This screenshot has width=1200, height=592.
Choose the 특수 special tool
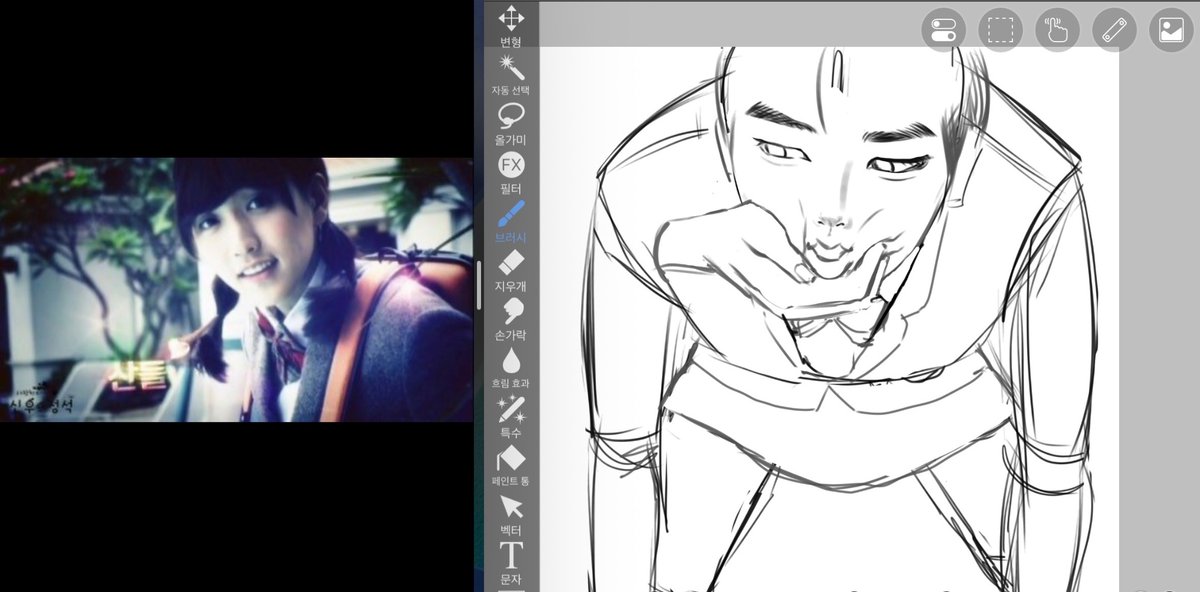(x=511, y=417)
